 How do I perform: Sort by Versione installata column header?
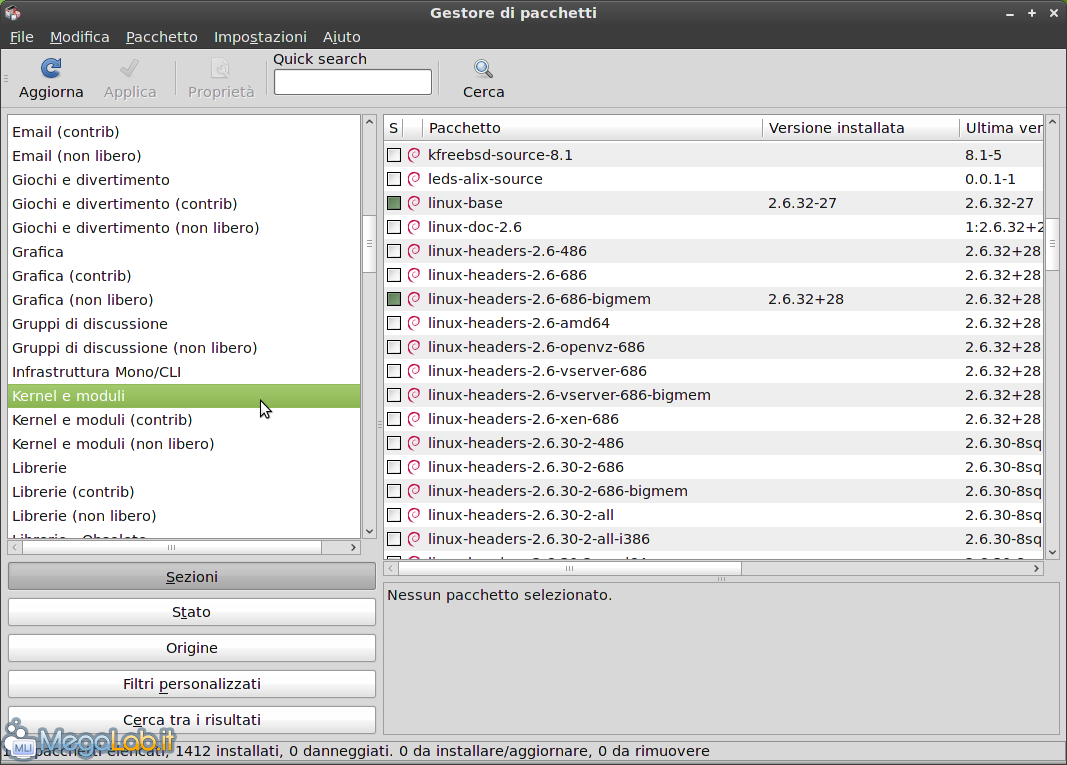858,128
